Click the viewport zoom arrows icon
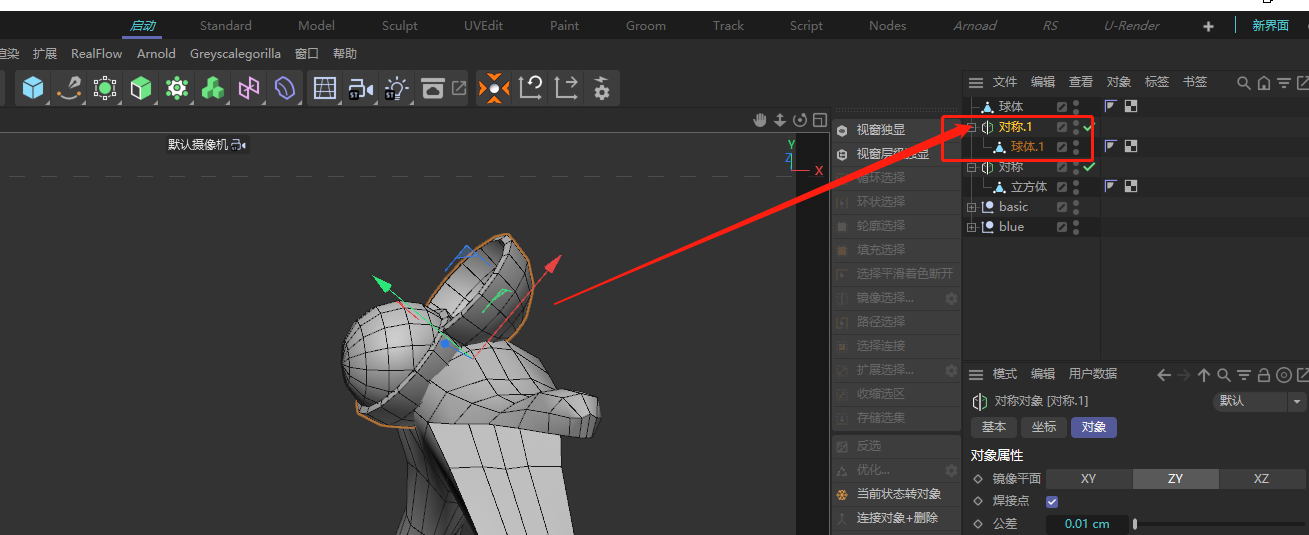 tap(780, 121)
